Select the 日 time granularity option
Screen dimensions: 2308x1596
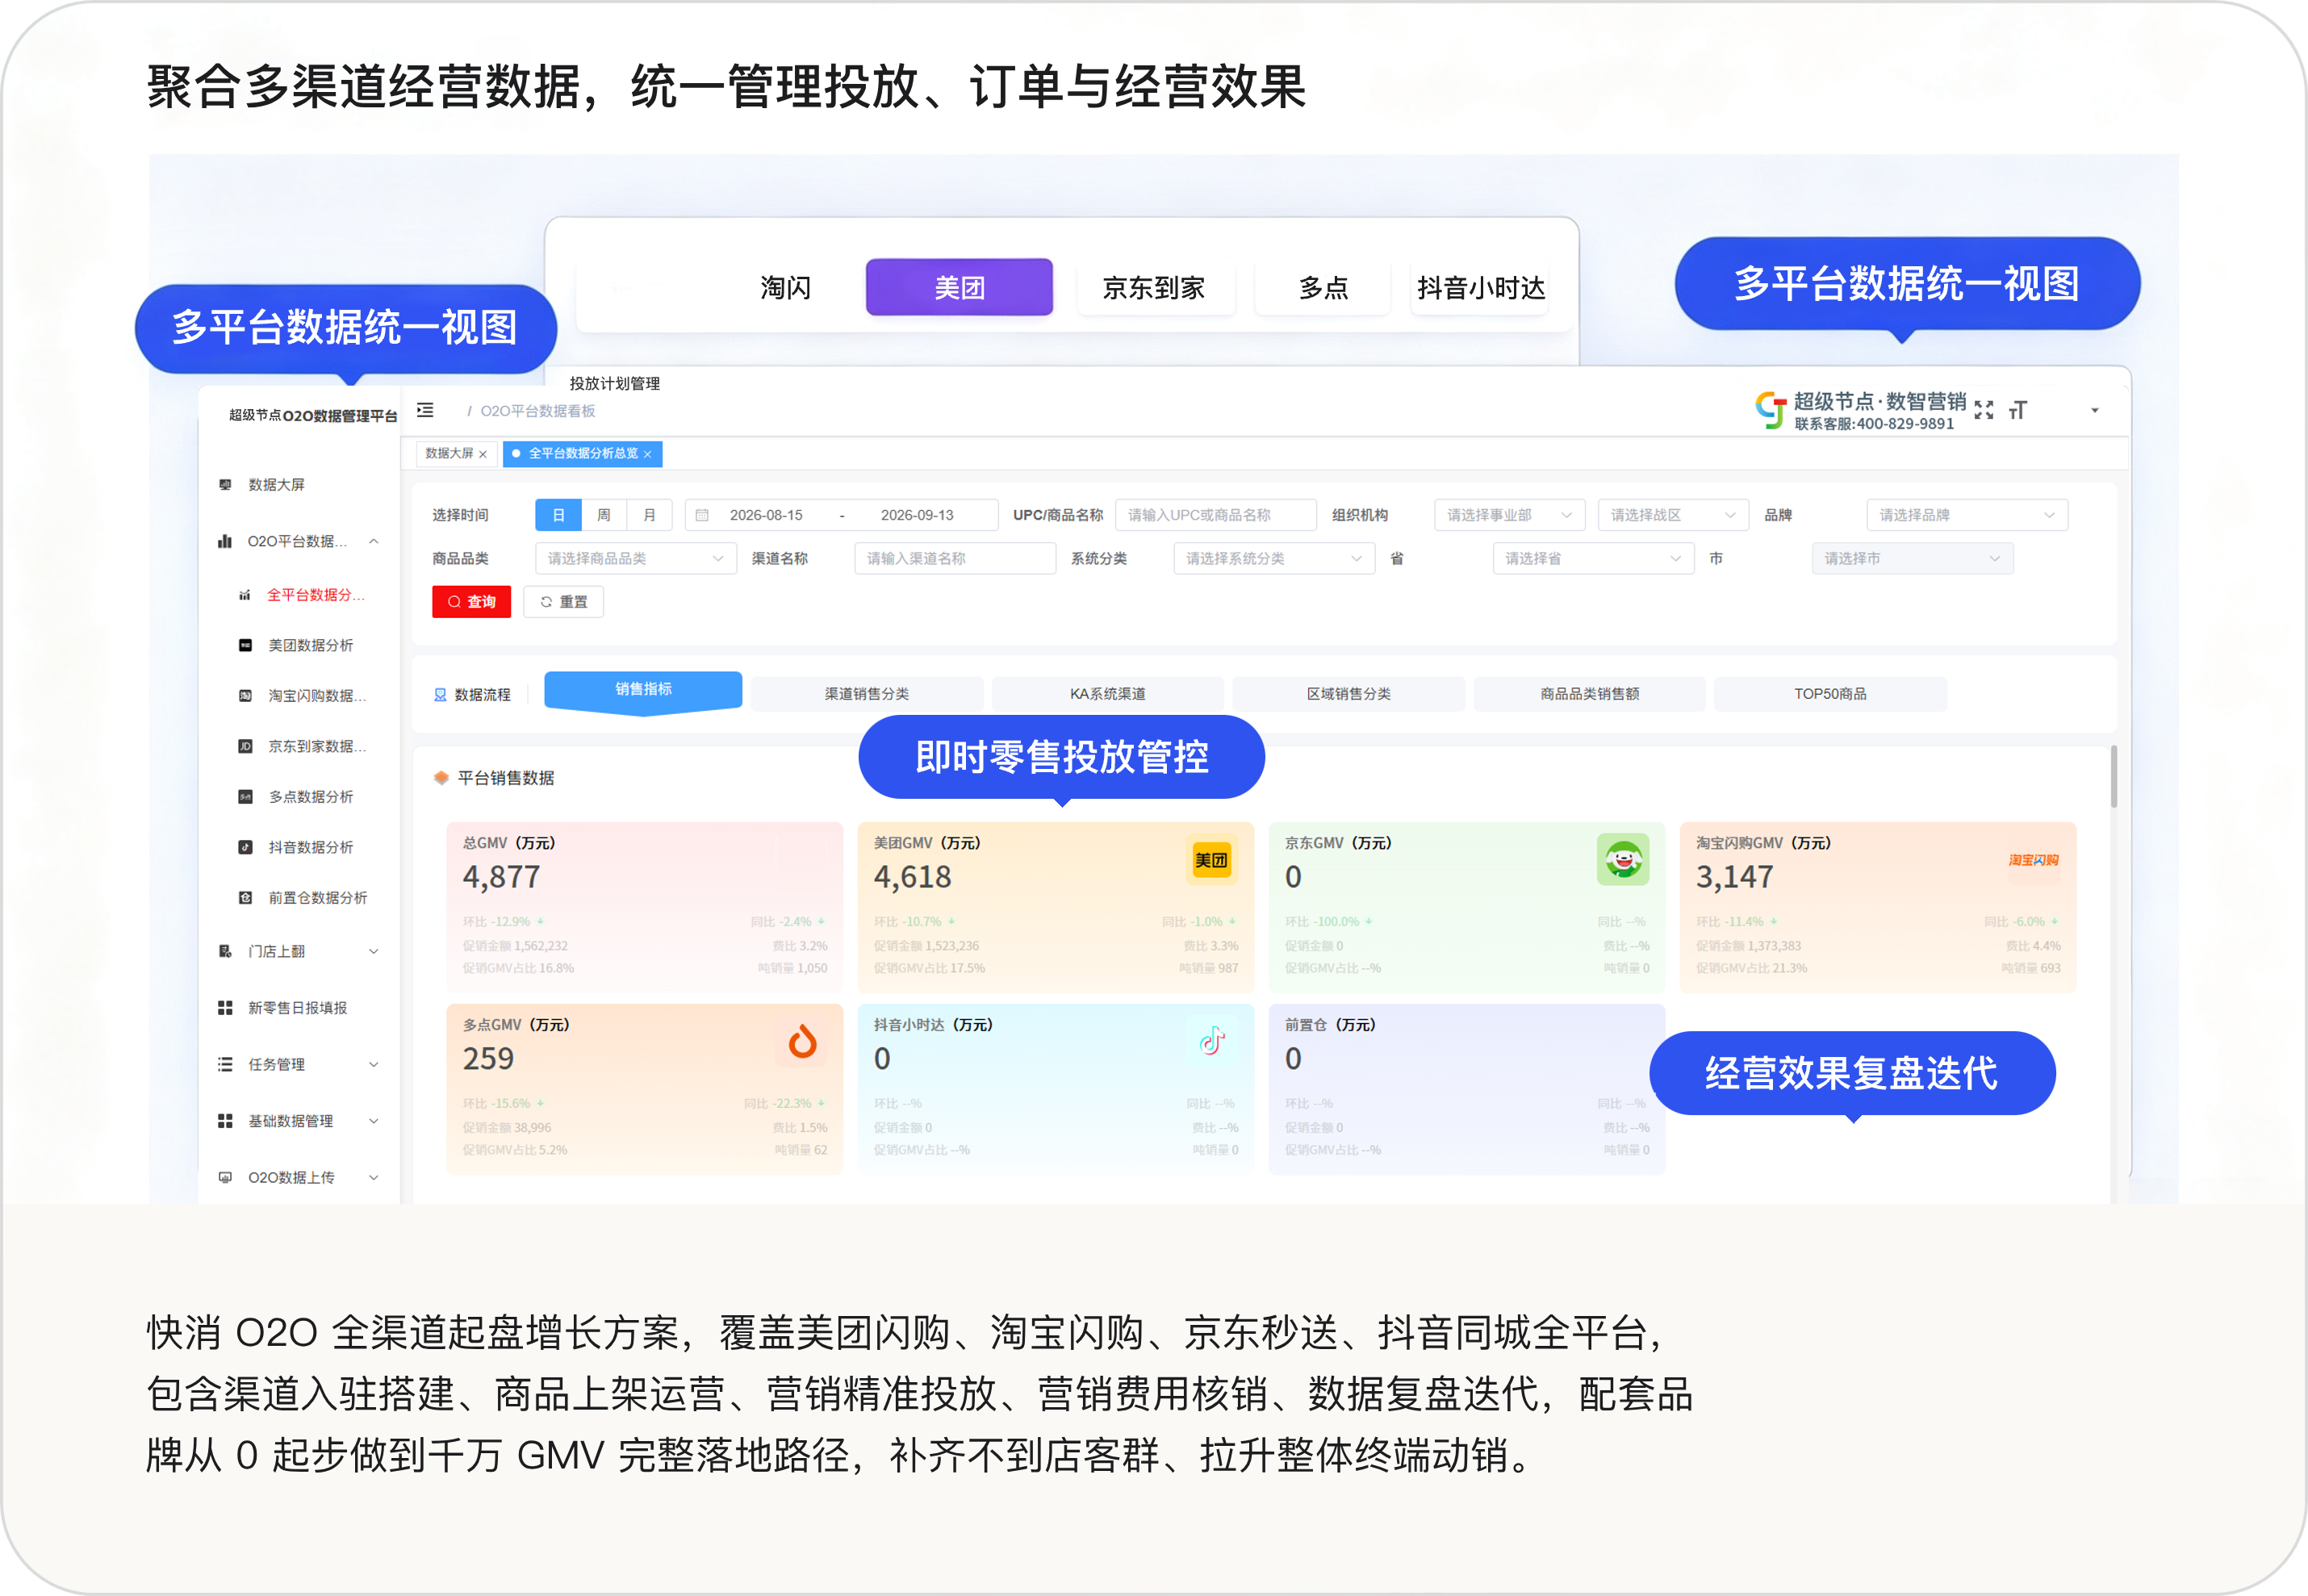558,515
